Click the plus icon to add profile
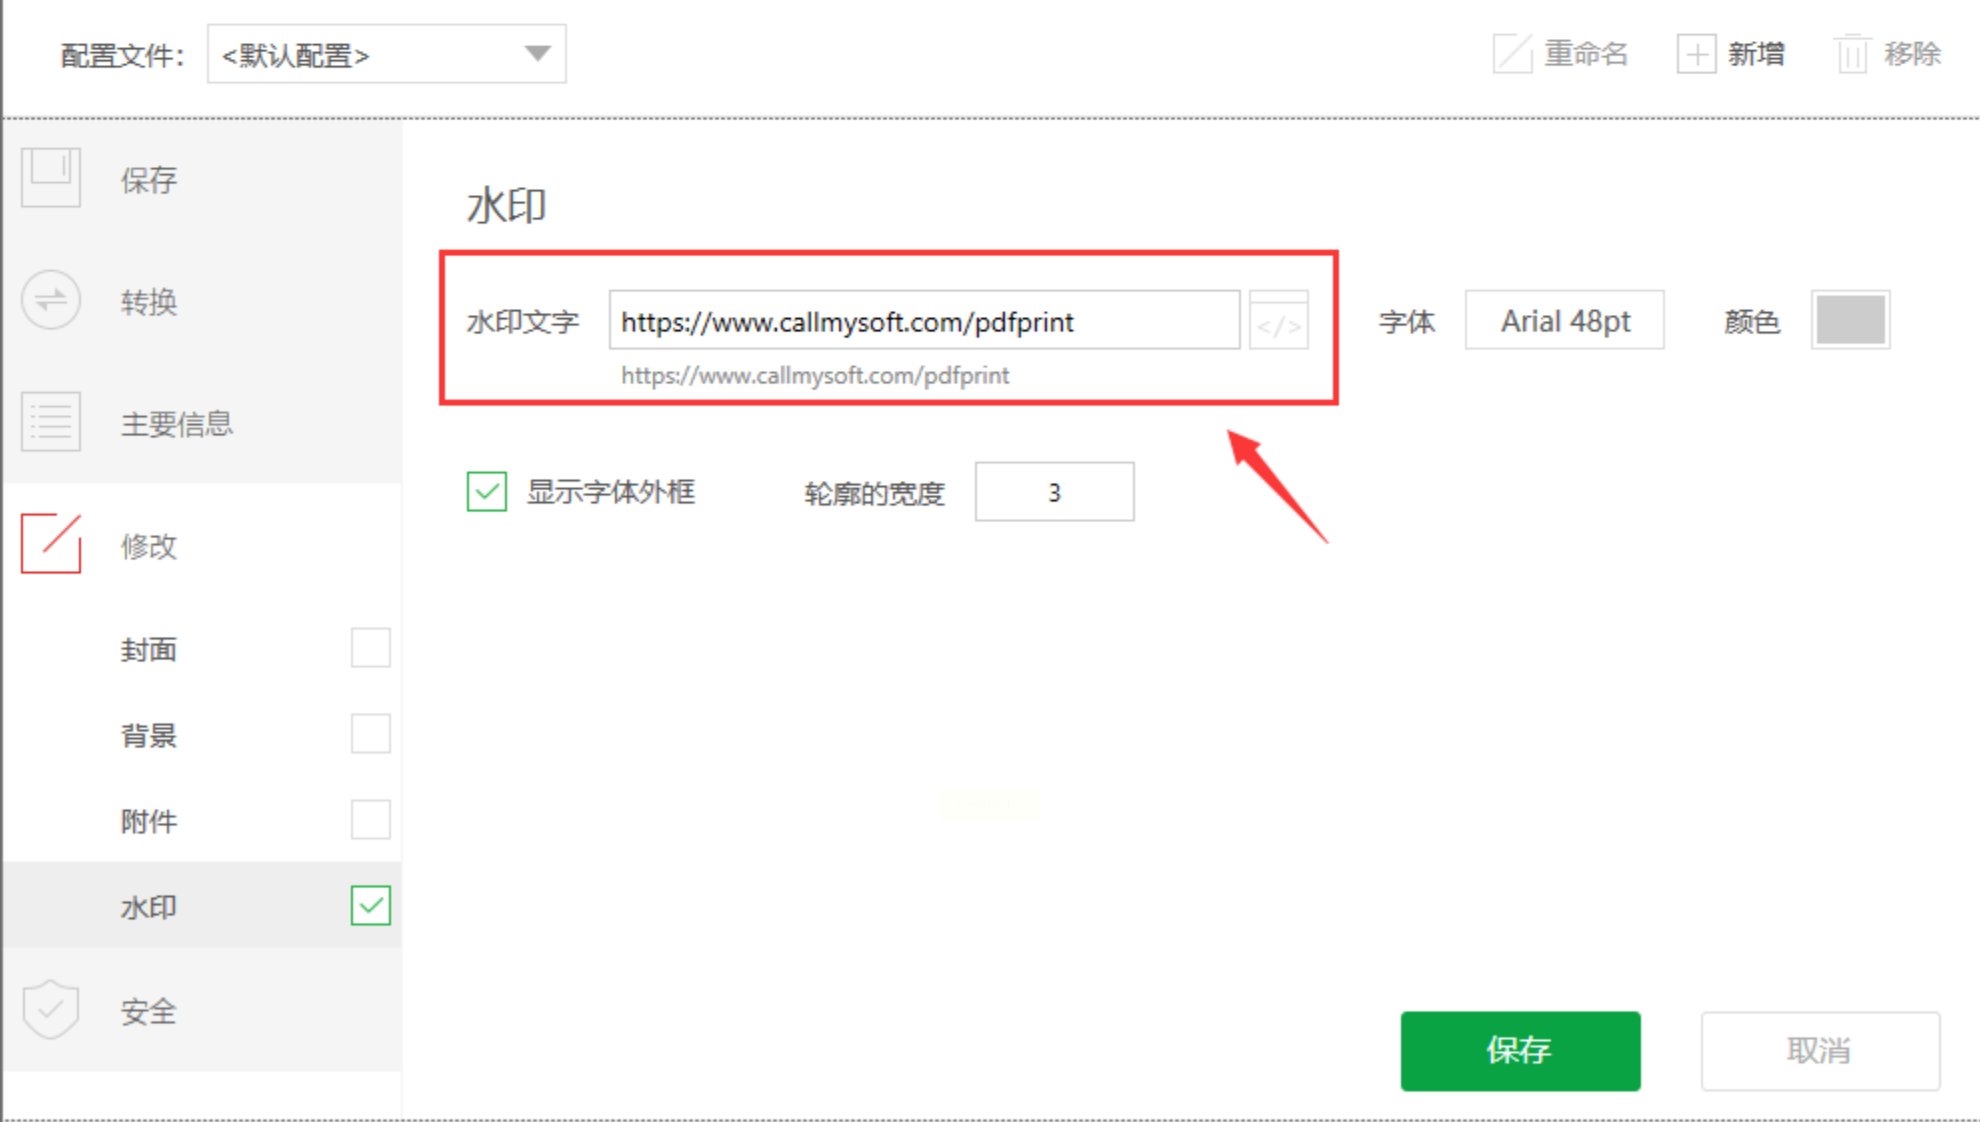The image size is (1980, 1122). click(x=1696, y=53)
